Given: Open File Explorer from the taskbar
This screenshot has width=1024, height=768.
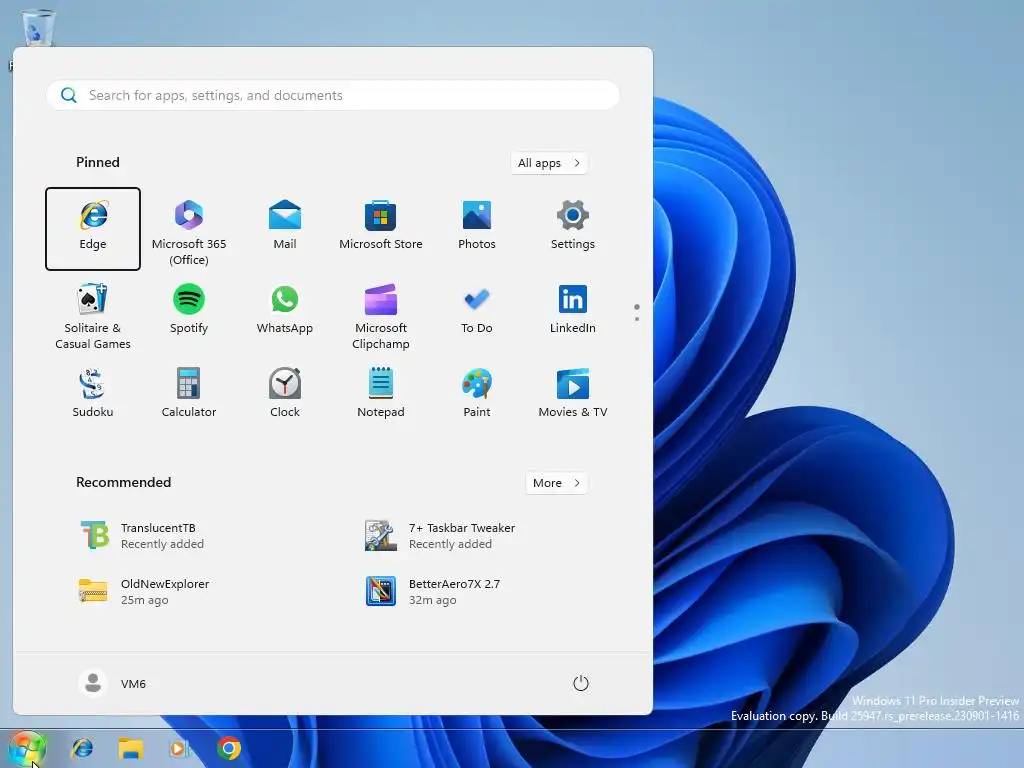Looking at the screenshot, I should click(x=131, y=748).
